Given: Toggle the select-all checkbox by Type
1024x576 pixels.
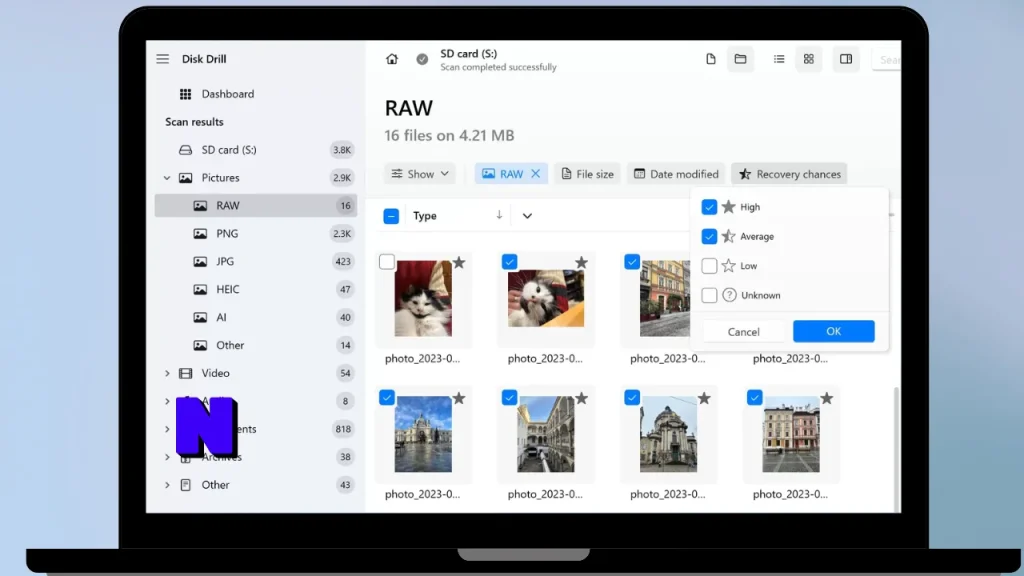Looking at the screenshot, I should pyautogui.click(x=391, y=216).
